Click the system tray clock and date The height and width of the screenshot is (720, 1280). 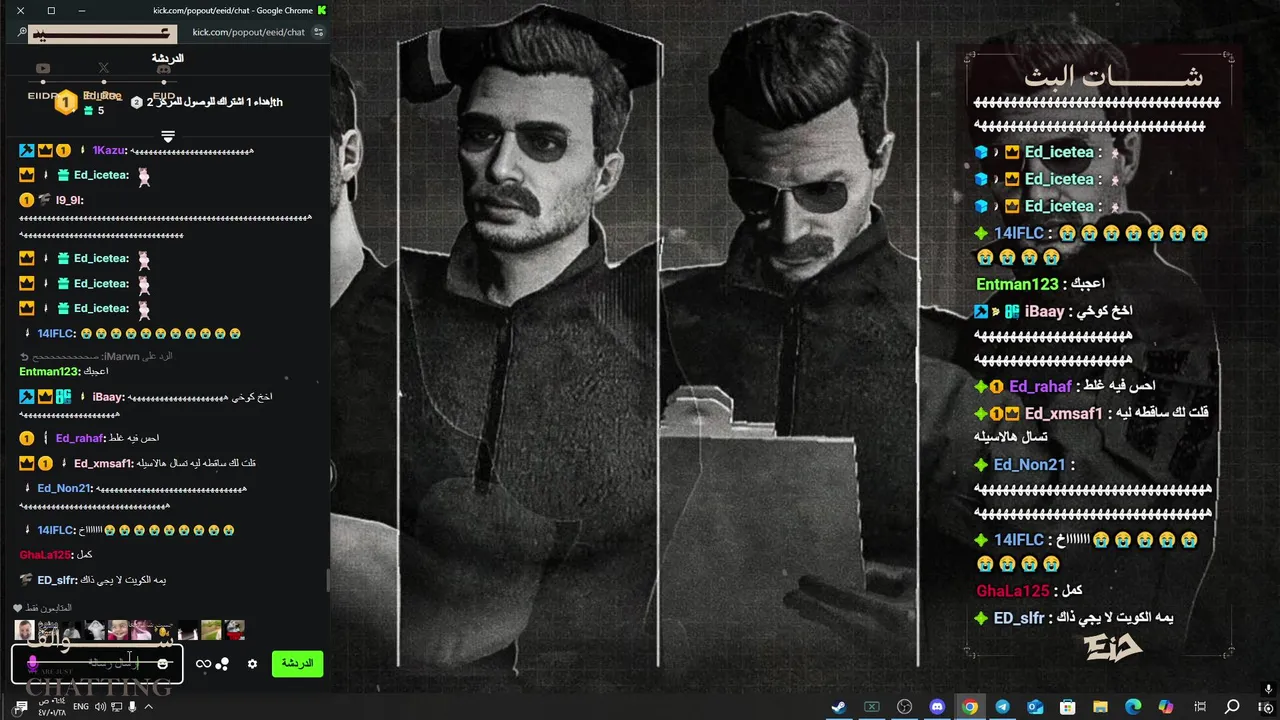click(x=52, y=707)
